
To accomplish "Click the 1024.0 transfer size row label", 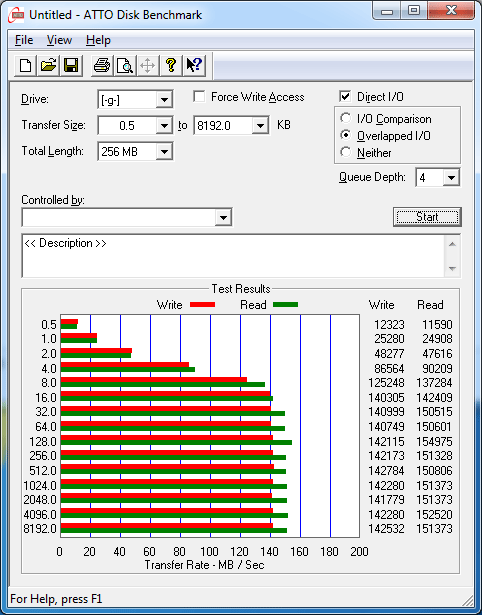I will 40,486.
